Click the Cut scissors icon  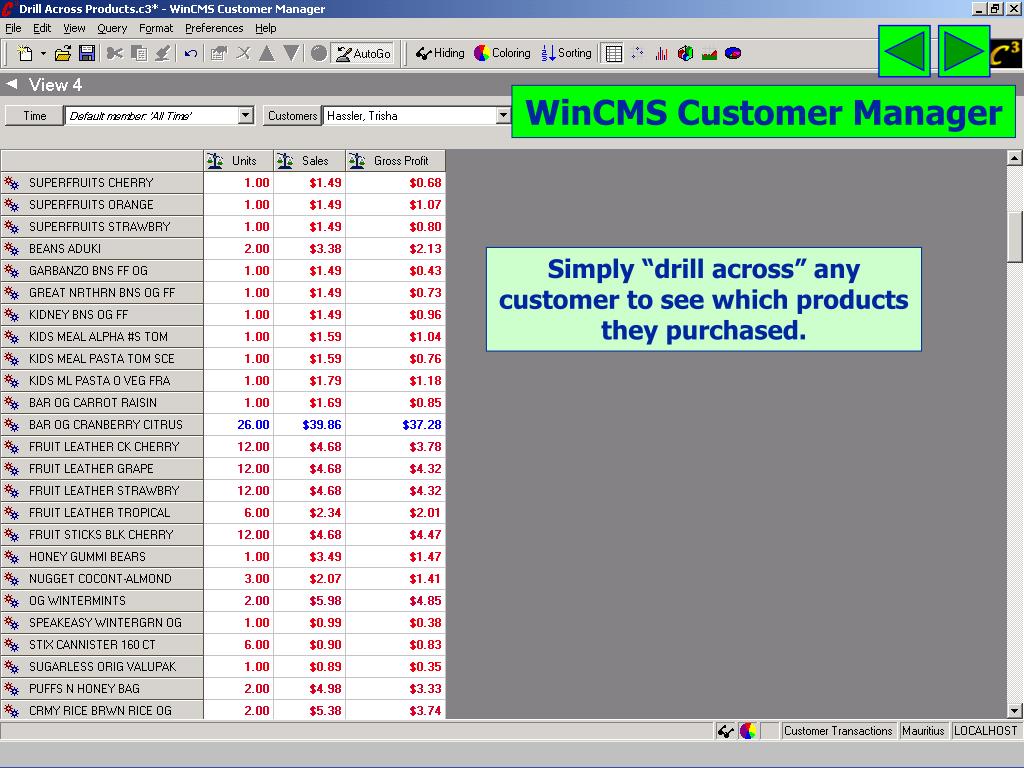(x=115, y=54)
